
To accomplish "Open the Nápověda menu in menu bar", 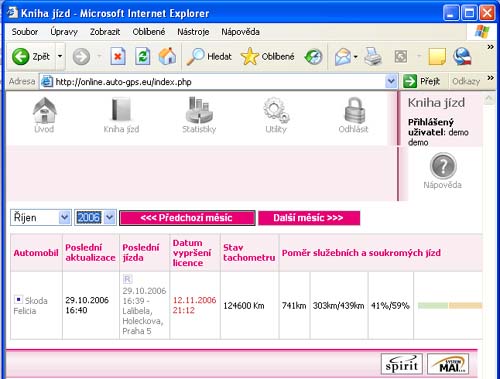I will pyautogui.click(x=240, y=32).
